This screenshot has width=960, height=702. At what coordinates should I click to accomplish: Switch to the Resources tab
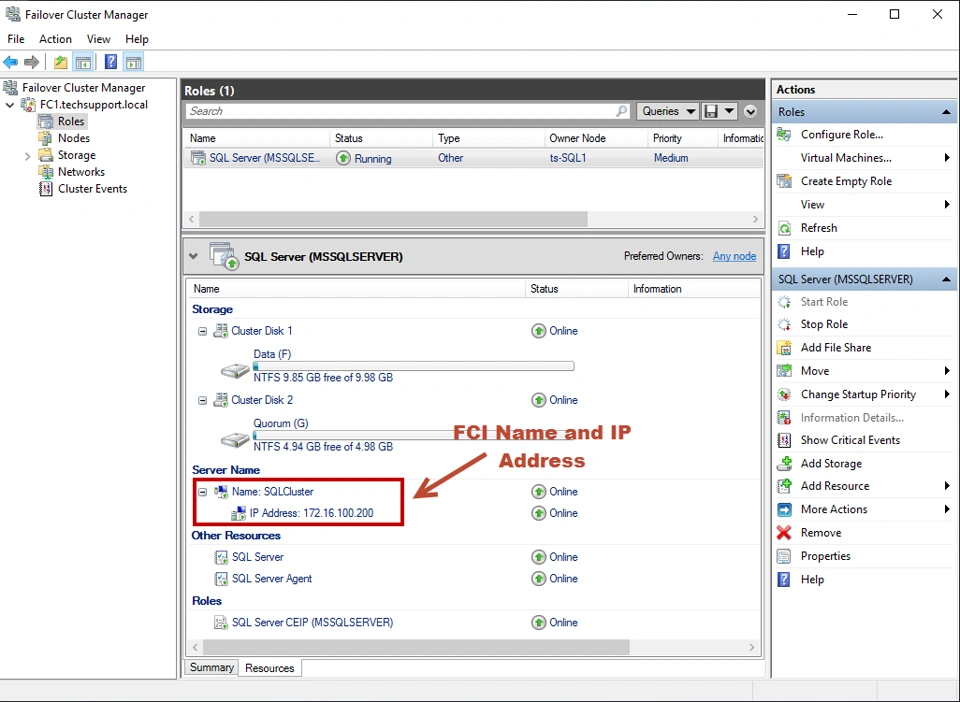269,668
